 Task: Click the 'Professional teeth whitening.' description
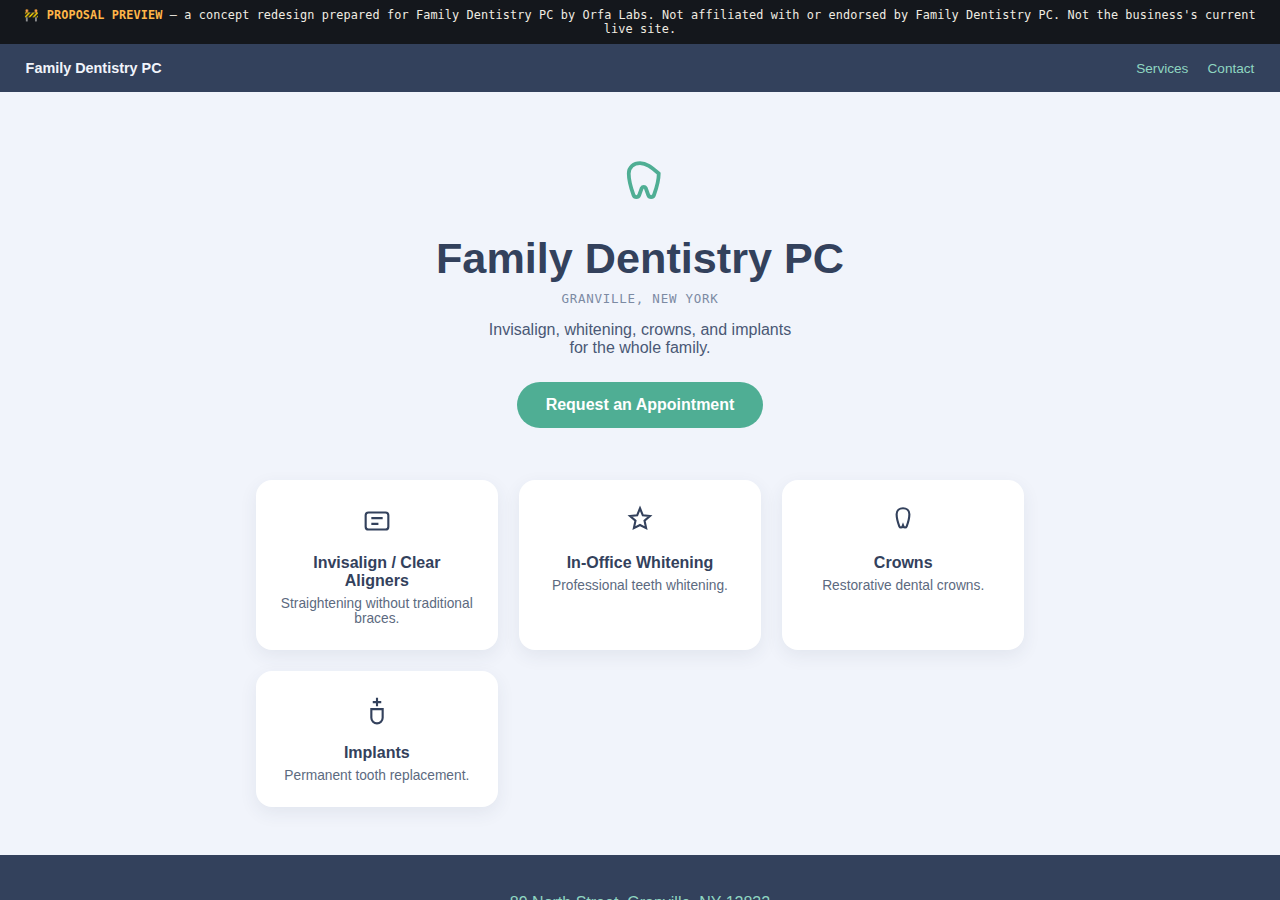[640, 585]
